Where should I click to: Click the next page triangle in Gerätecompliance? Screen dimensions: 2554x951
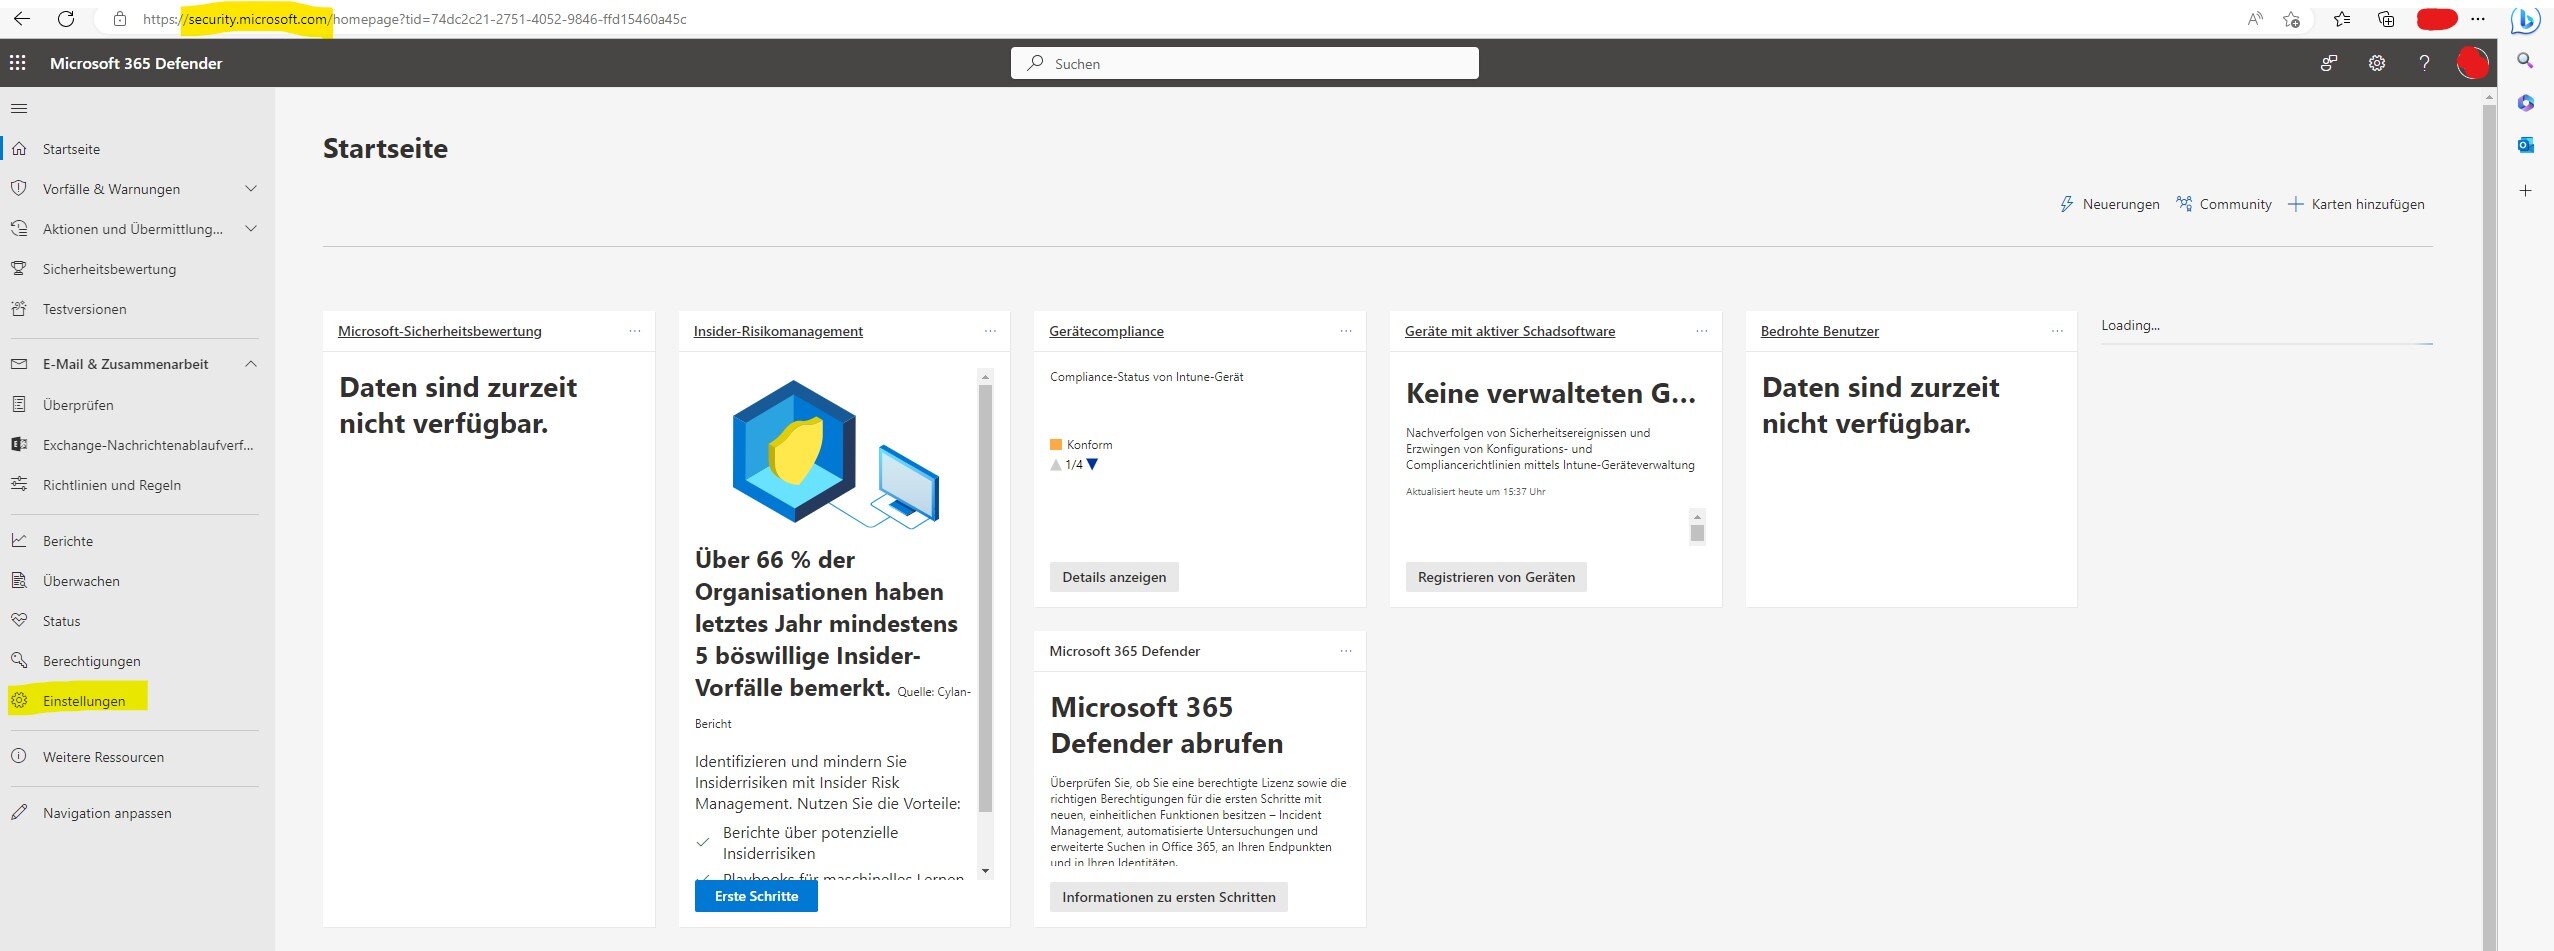[1092, 464]
